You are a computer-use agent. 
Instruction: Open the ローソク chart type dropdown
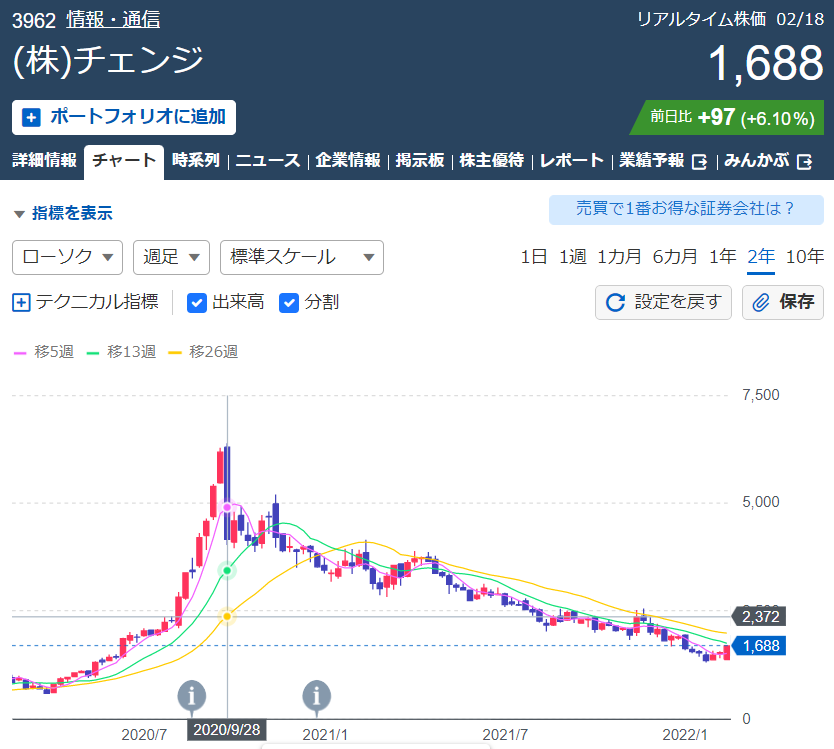tap(68, 257)
